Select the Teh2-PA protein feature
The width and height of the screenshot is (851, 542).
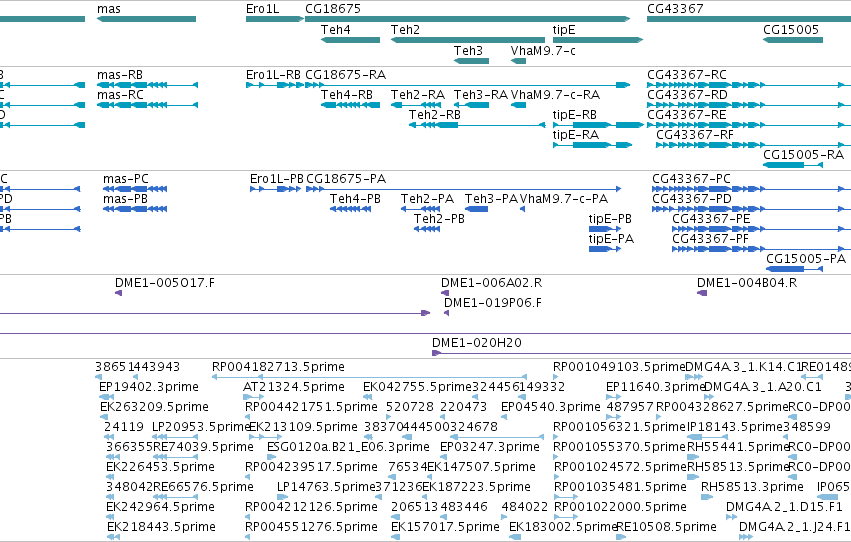click(421, 209)
